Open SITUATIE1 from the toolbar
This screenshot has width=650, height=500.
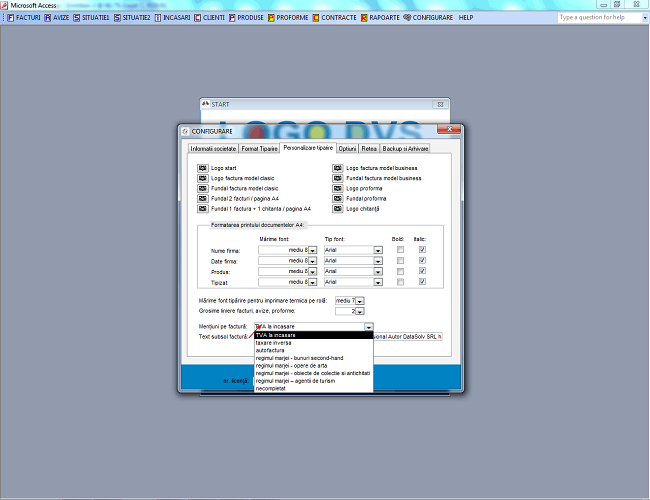click(x=91, y=17)
